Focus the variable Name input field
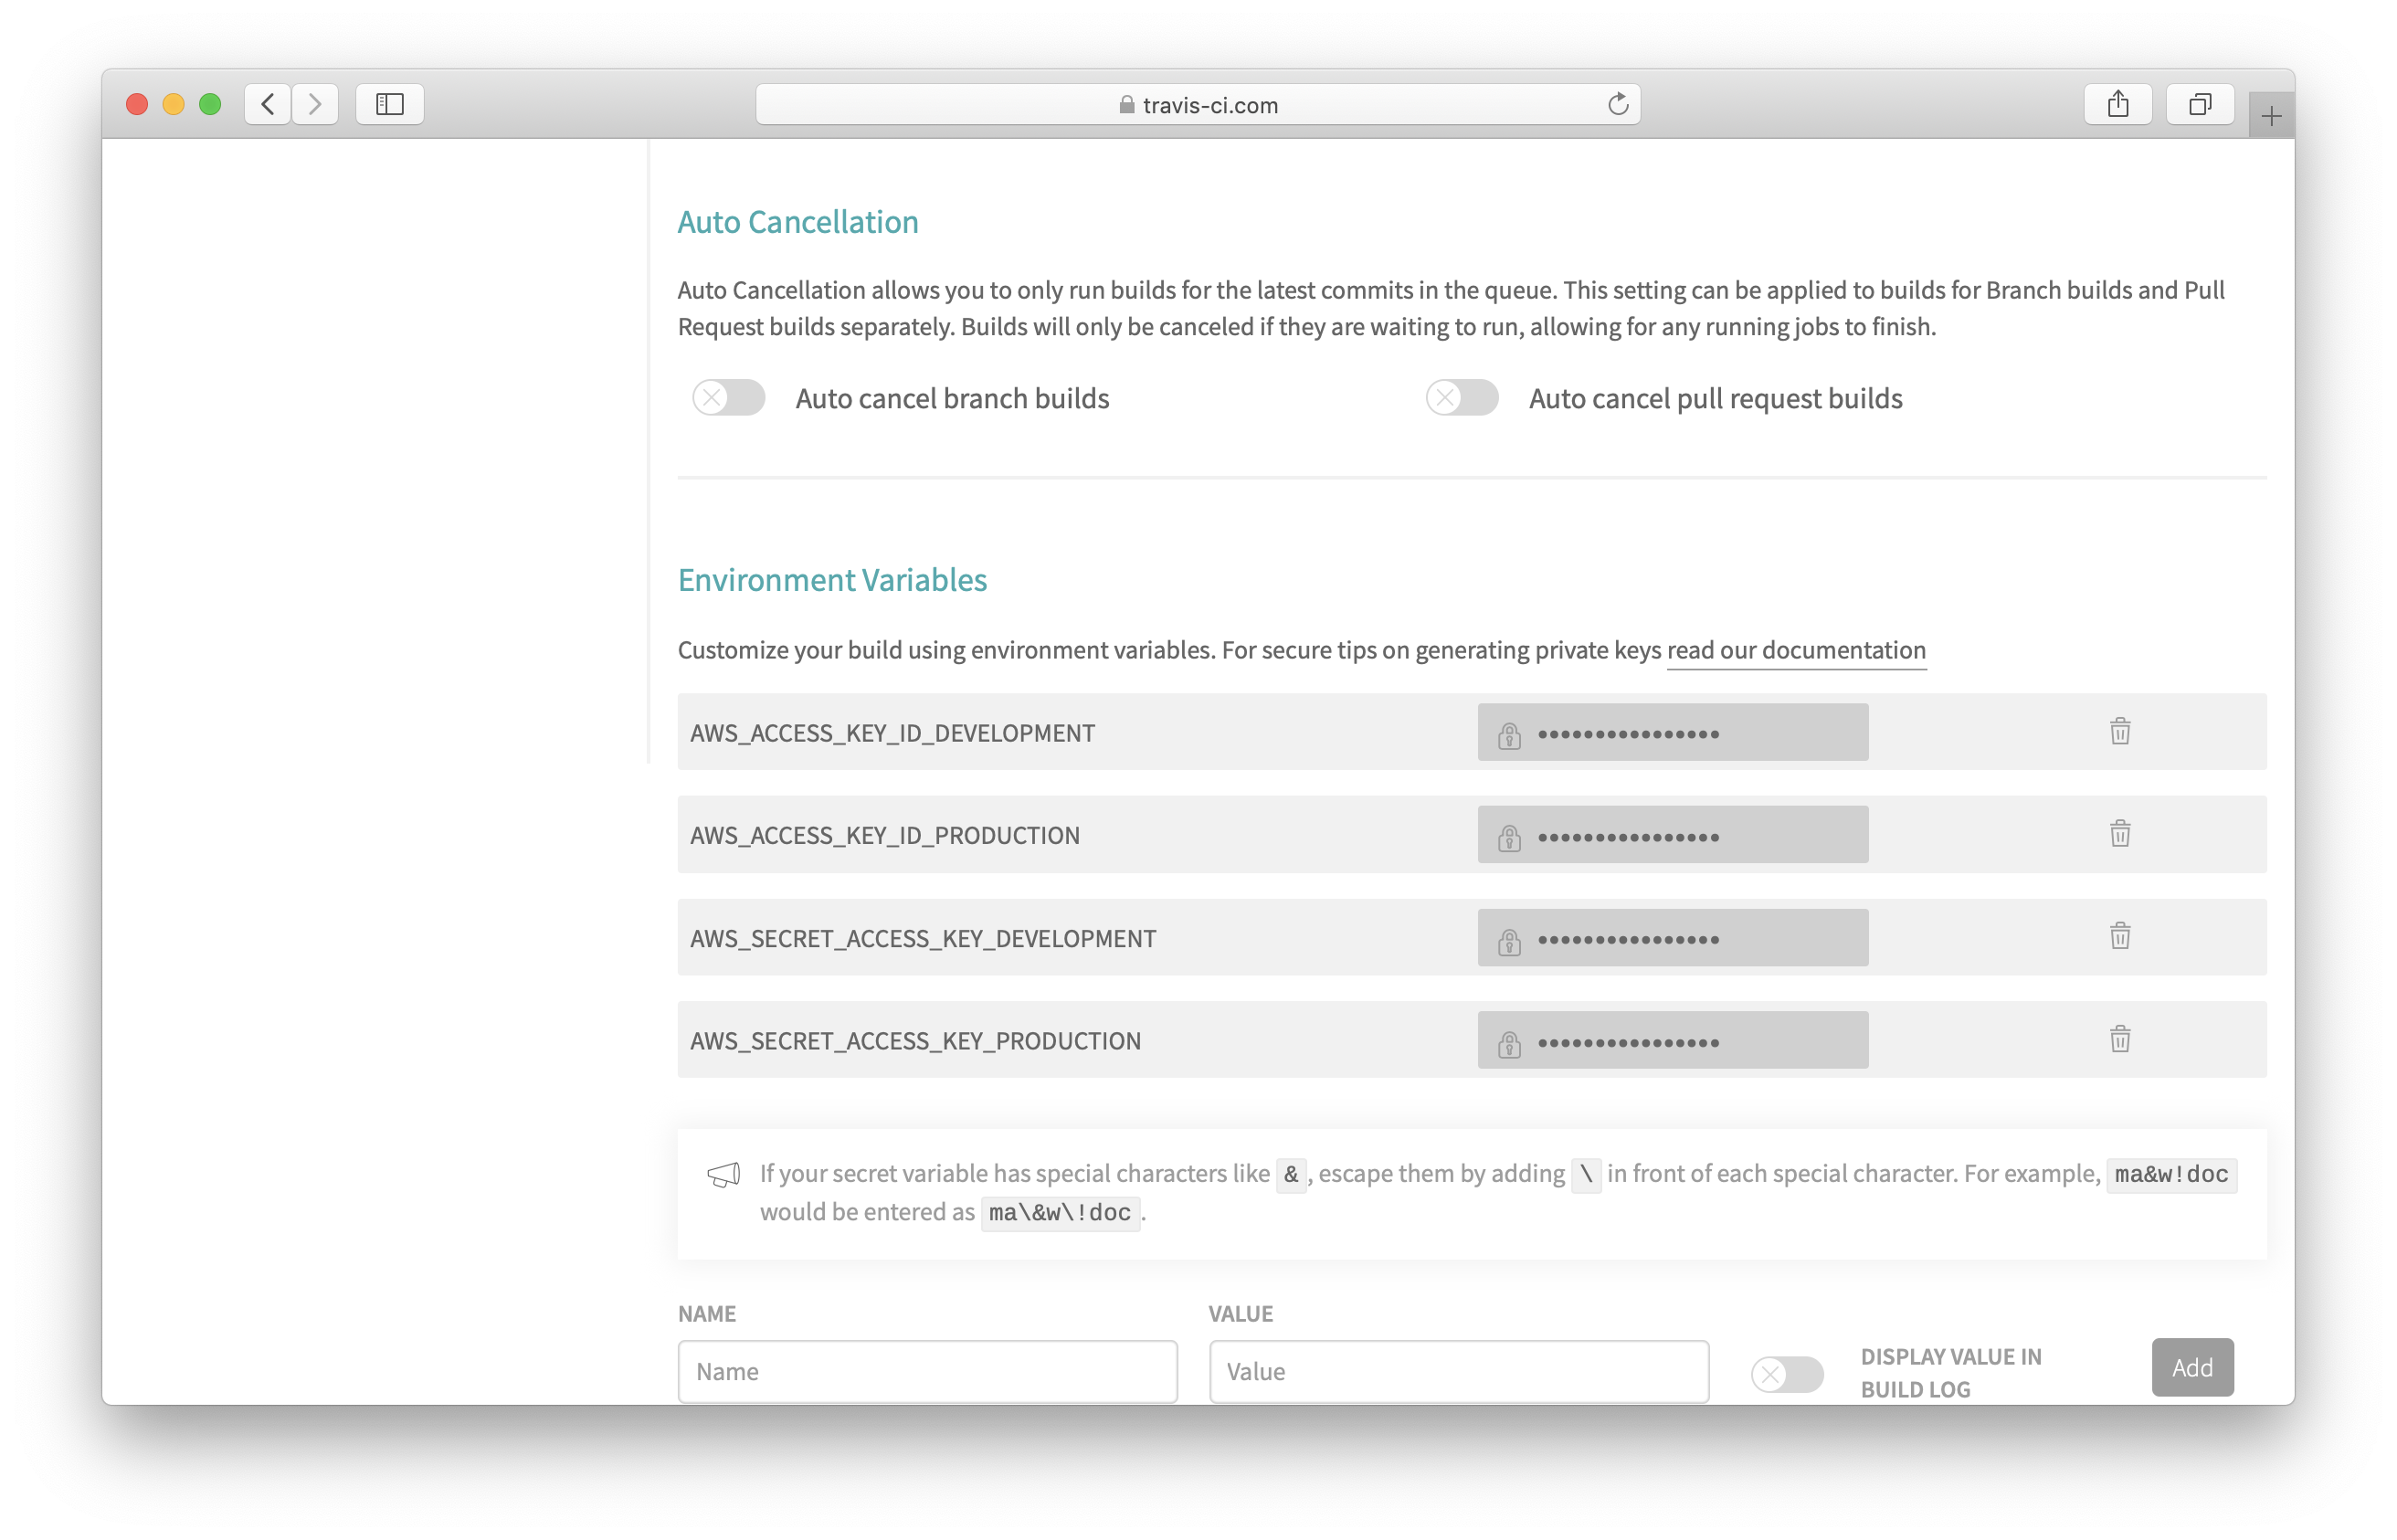The width and height of the screenshot is (2397, 1540). [x=927, y=1371]
